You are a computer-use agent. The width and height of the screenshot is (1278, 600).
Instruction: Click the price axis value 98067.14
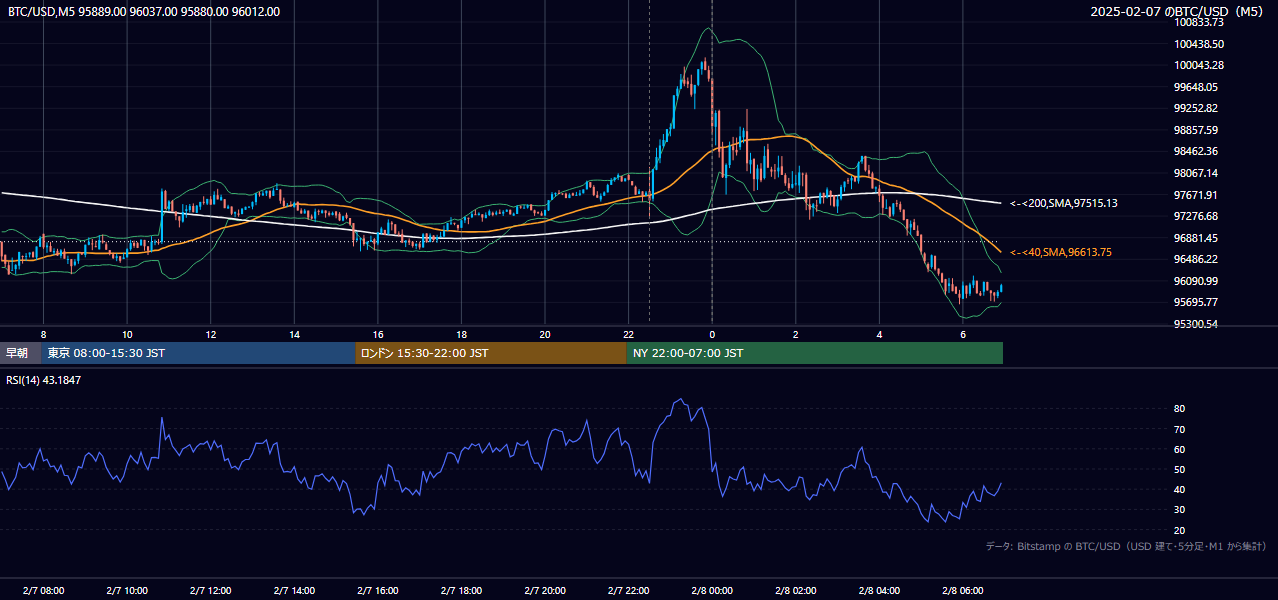pyautogui.click(x=1197, y=173)
